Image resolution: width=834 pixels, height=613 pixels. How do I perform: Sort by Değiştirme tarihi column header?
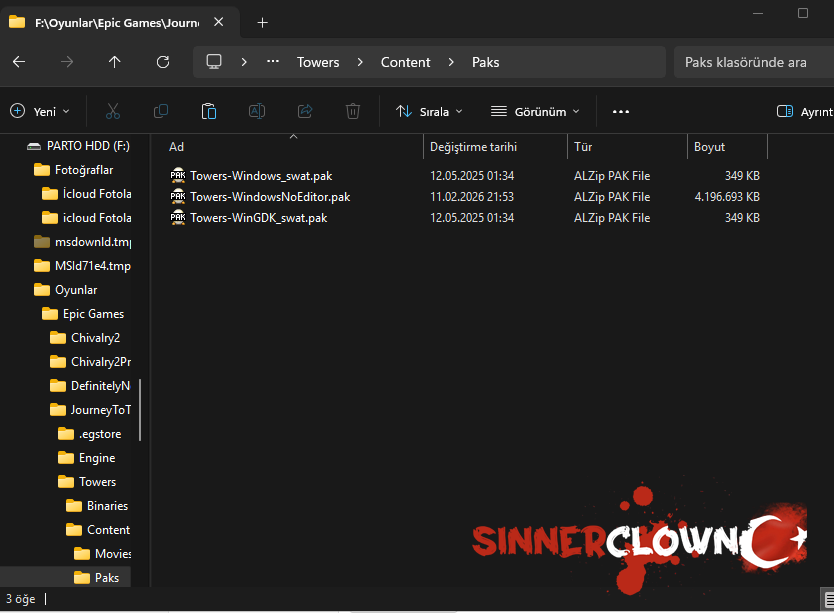(x=473, y=147)
